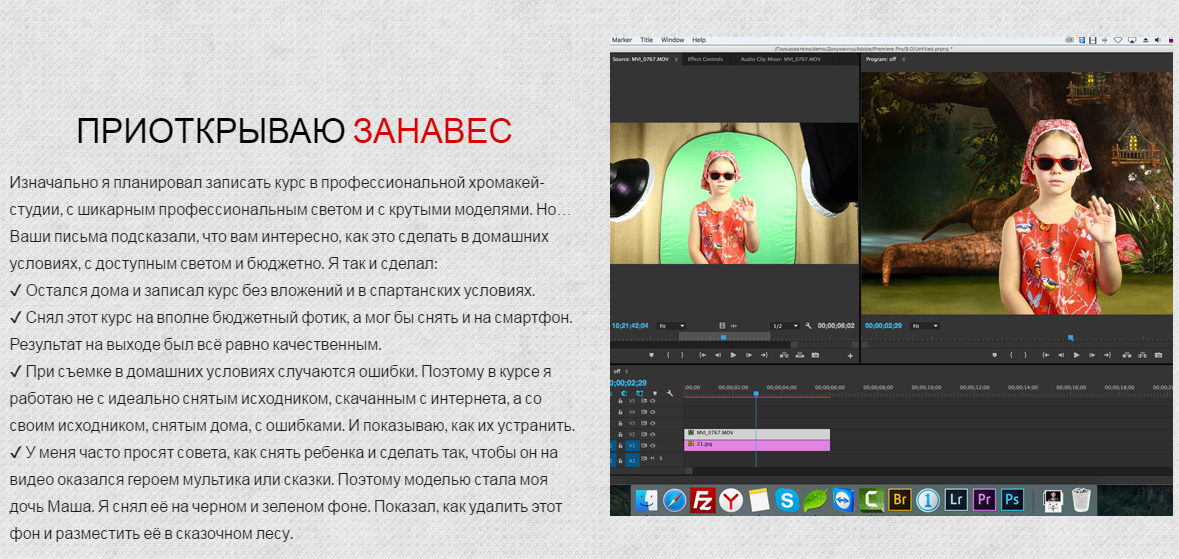
Task: Open Source monitor Fit zoom dropdown
Action: click(x=671, y=326)
